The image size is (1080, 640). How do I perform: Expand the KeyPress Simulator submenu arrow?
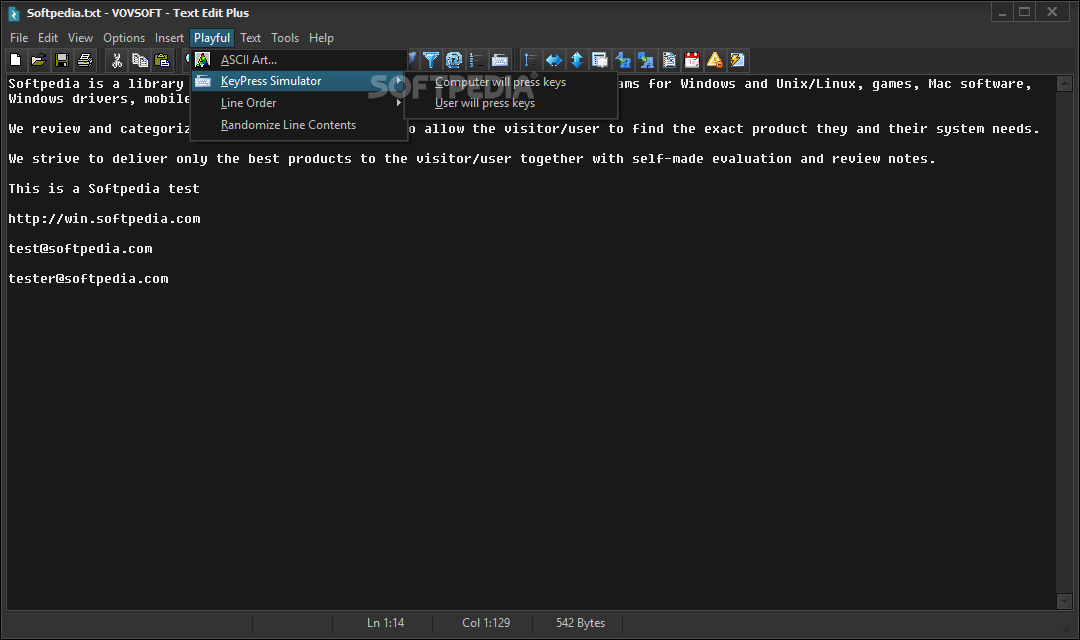click(398, 81)
